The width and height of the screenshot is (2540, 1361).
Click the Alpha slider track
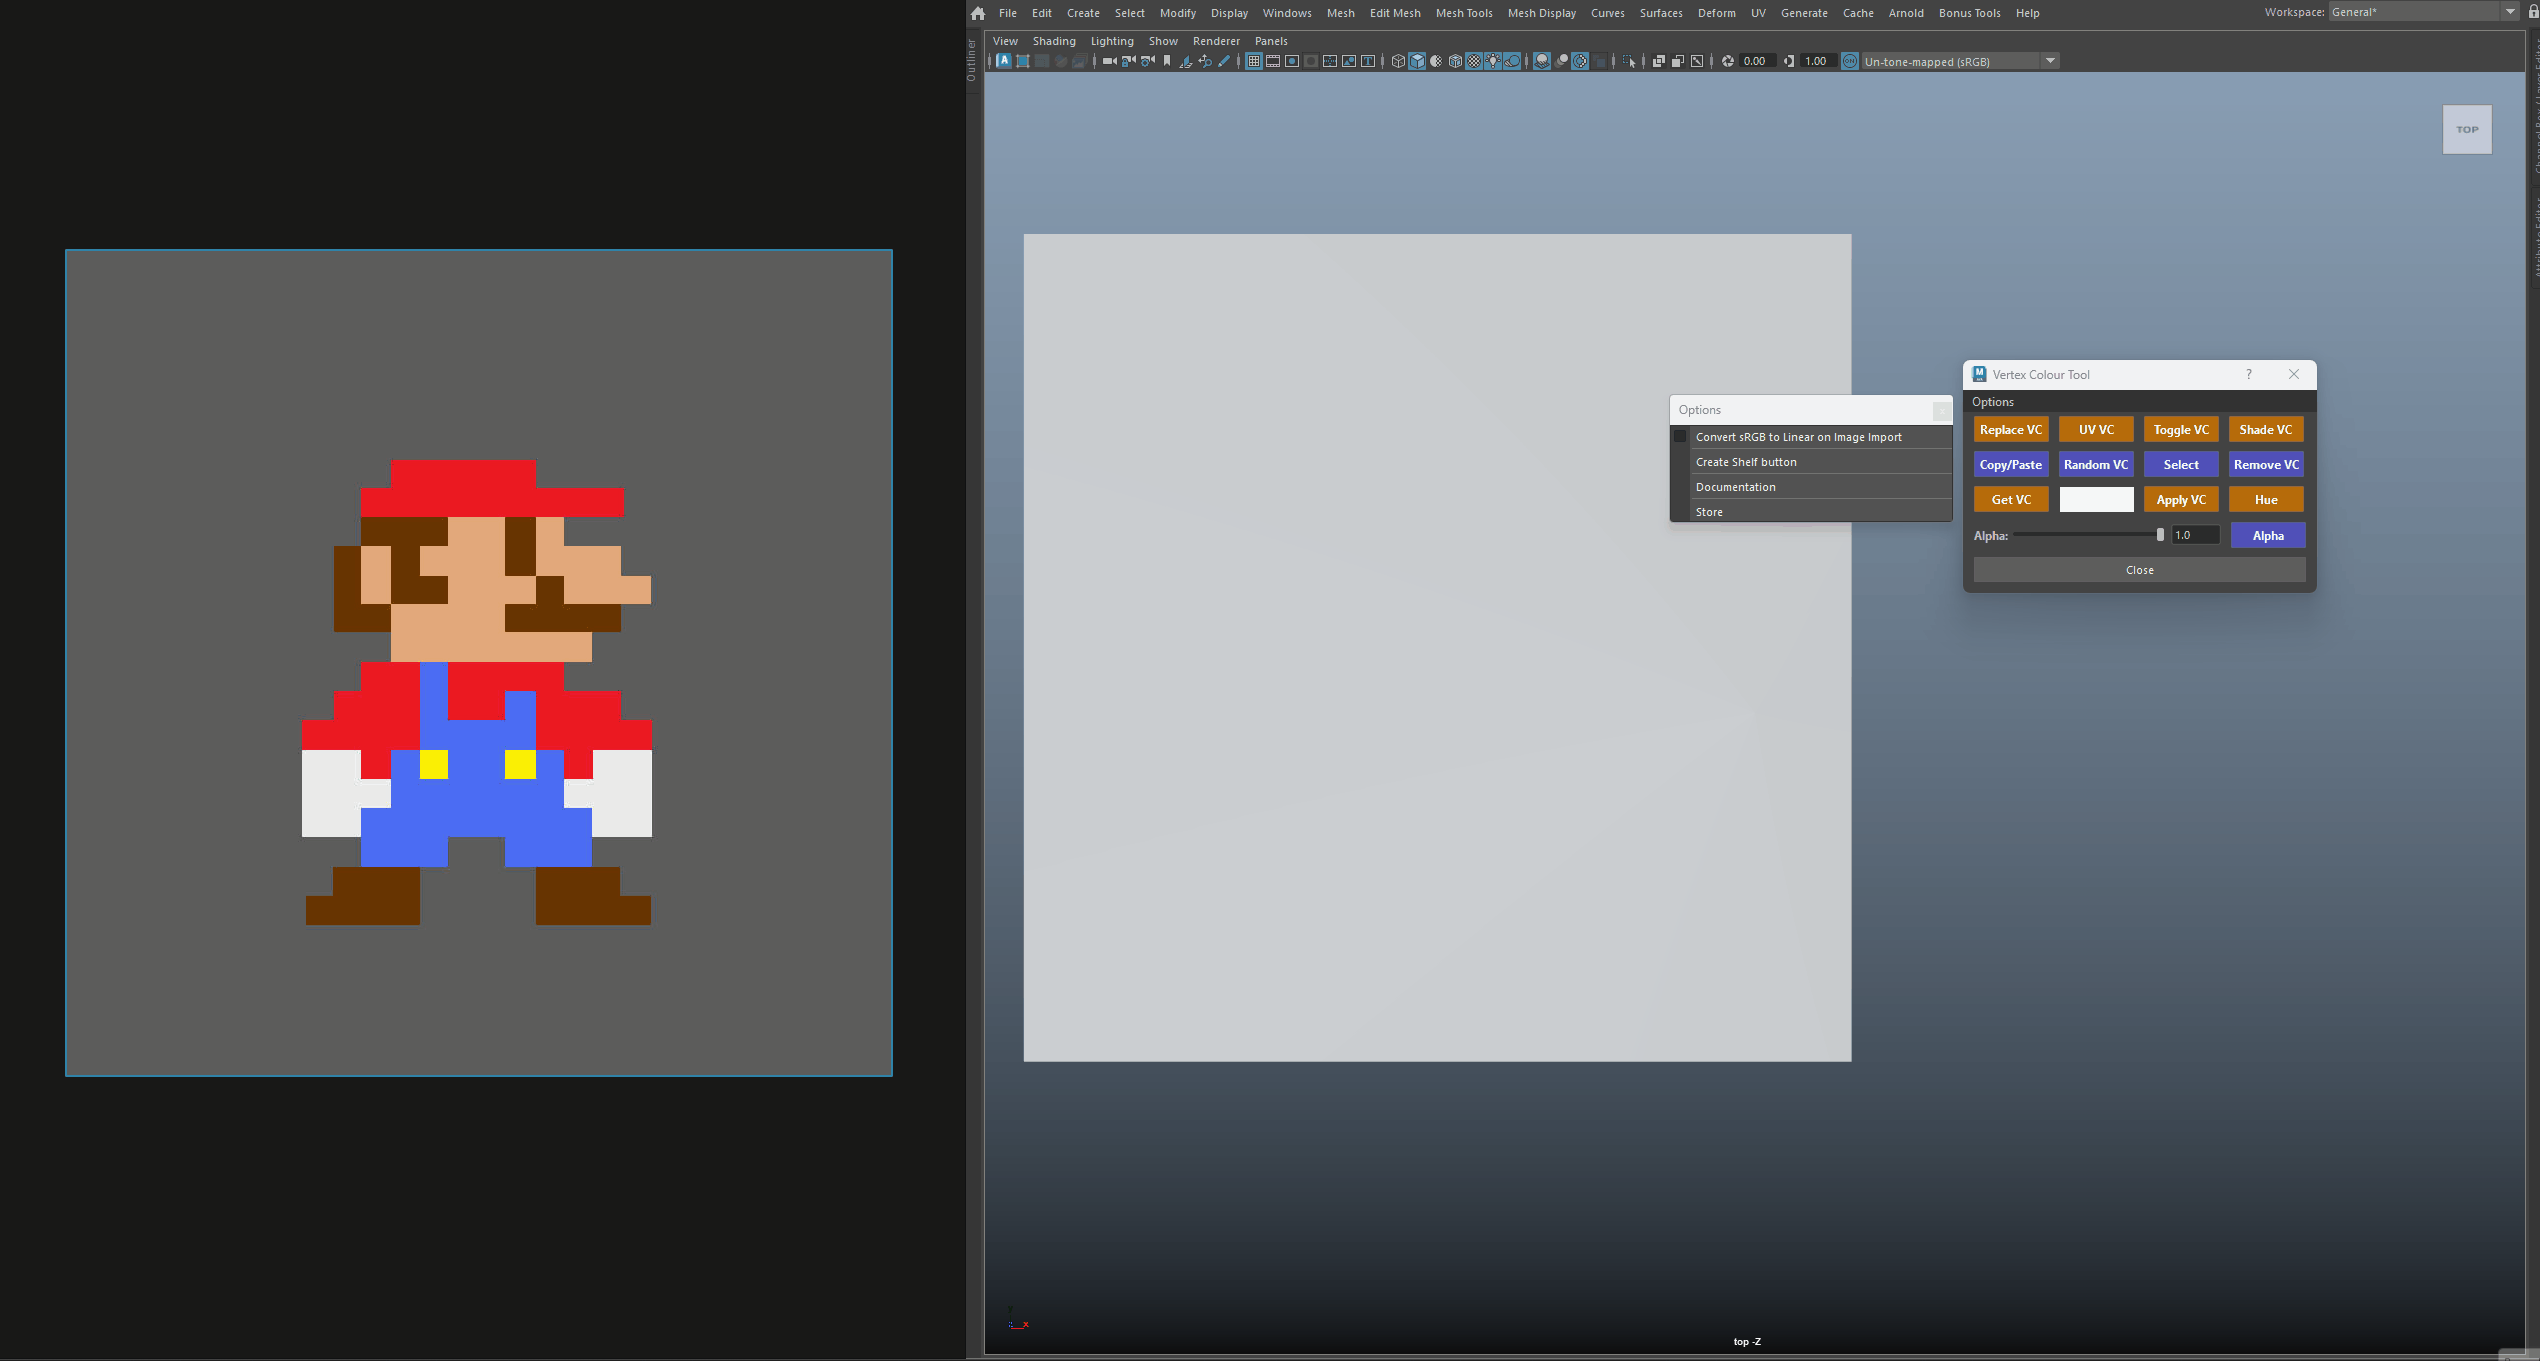(2088, 535)
